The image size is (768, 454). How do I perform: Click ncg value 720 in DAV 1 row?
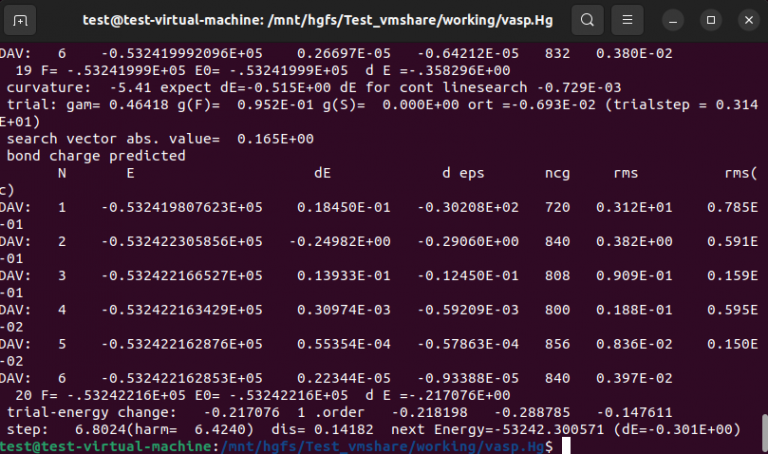[557, 207]
